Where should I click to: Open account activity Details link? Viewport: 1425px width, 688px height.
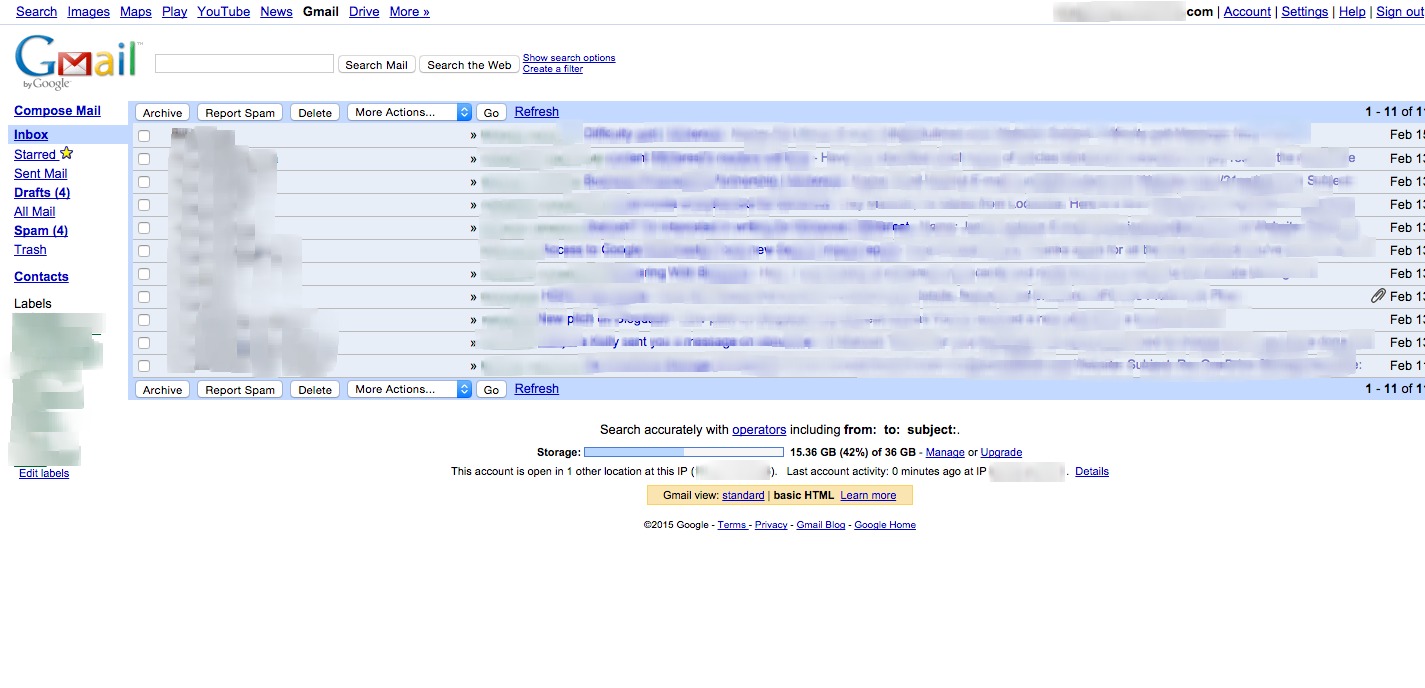pos(1092,472)
